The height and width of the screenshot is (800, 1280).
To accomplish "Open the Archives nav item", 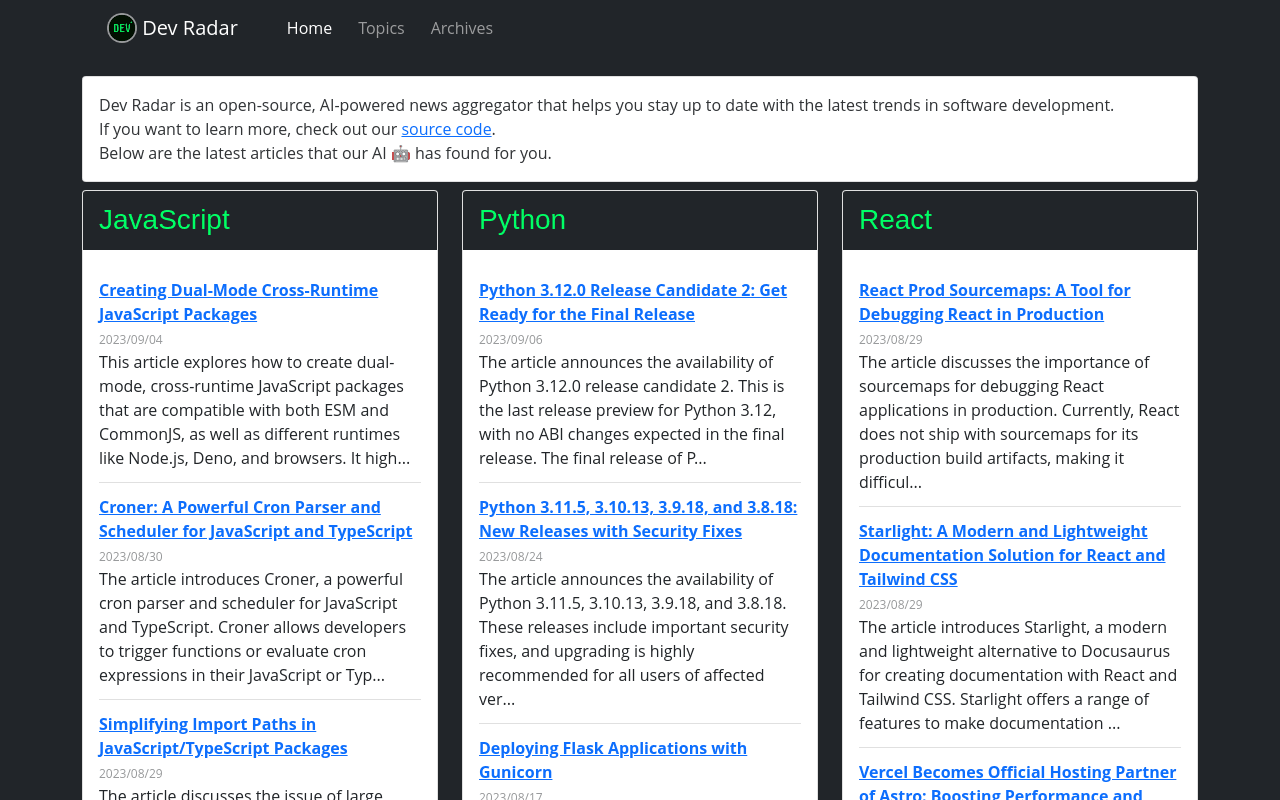I will pyautogui.click(x=462, y=28).
